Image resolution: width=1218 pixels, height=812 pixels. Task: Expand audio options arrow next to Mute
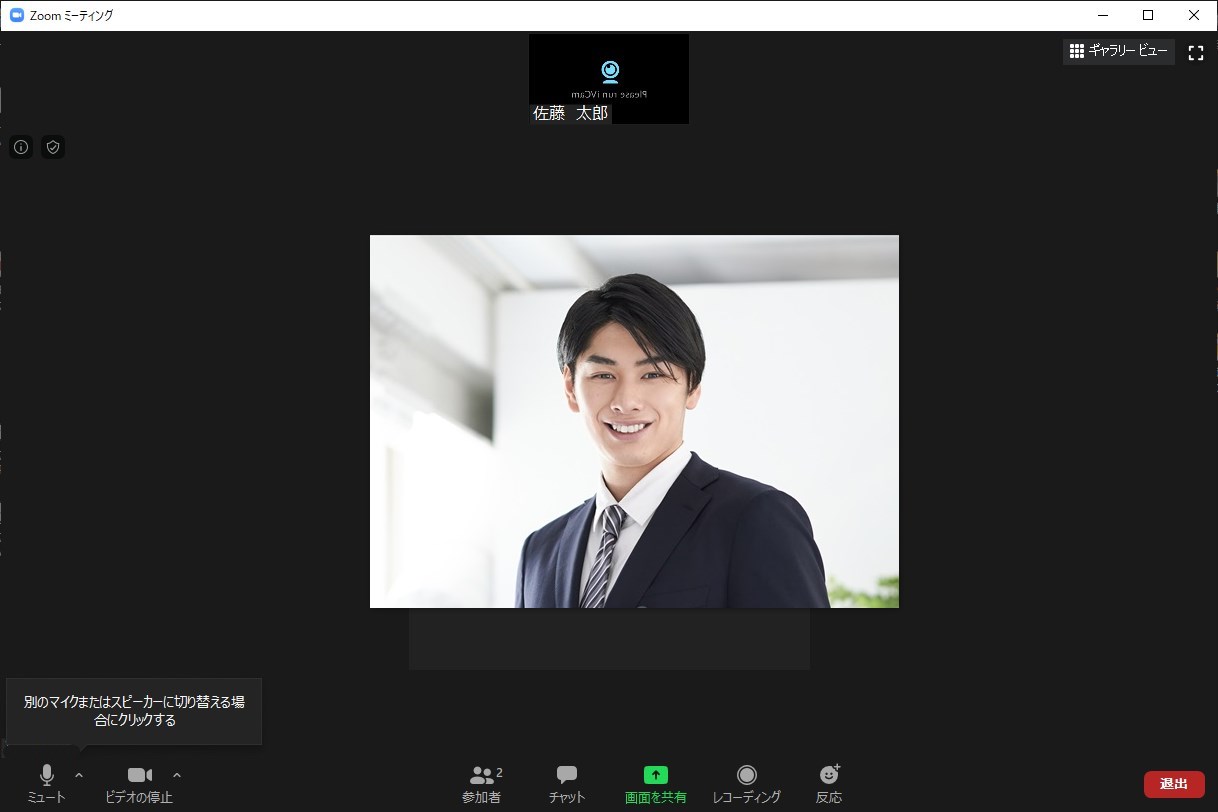click(x=79, y=775)
